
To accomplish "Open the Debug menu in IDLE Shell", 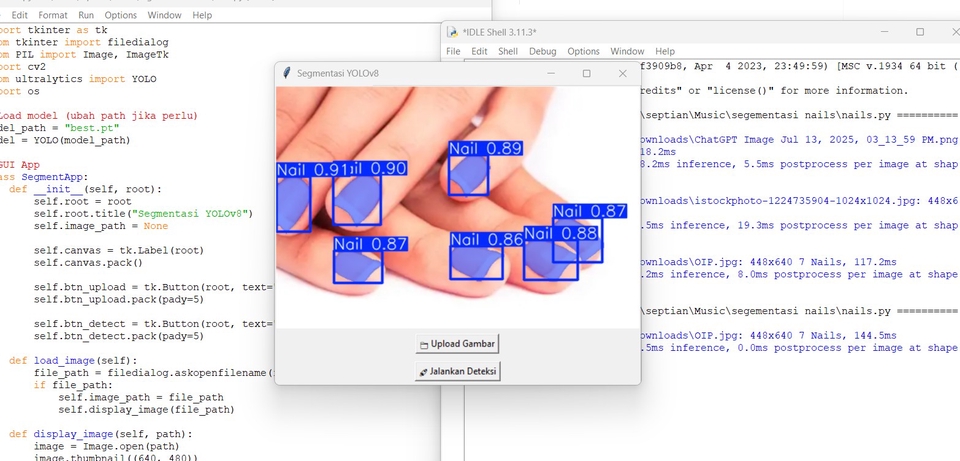I will [x=542, y=51].
